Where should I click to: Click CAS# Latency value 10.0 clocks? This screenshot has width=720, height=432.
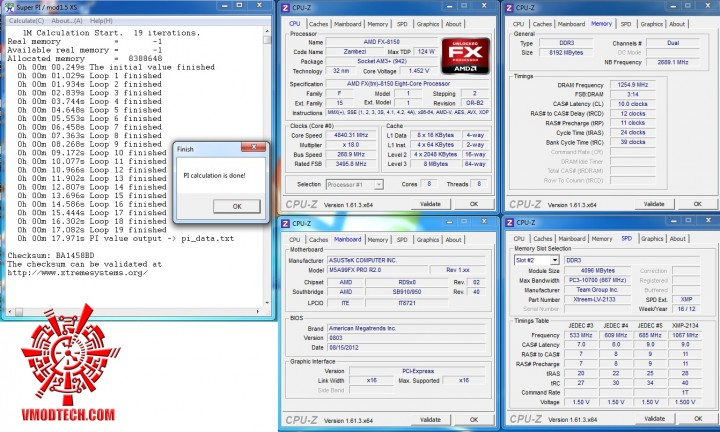click(x=633, y=104)
